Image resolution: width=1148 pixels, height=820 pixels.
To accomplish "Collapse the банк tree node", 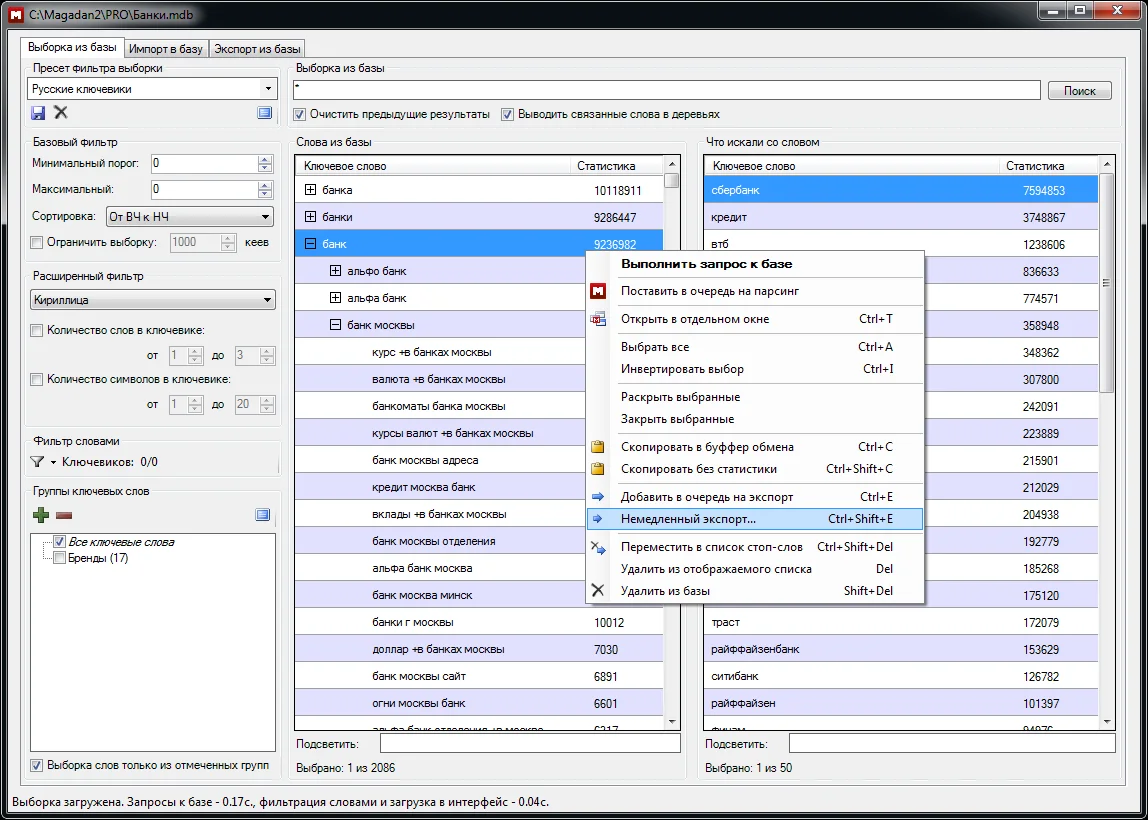I will coord(310,245).
